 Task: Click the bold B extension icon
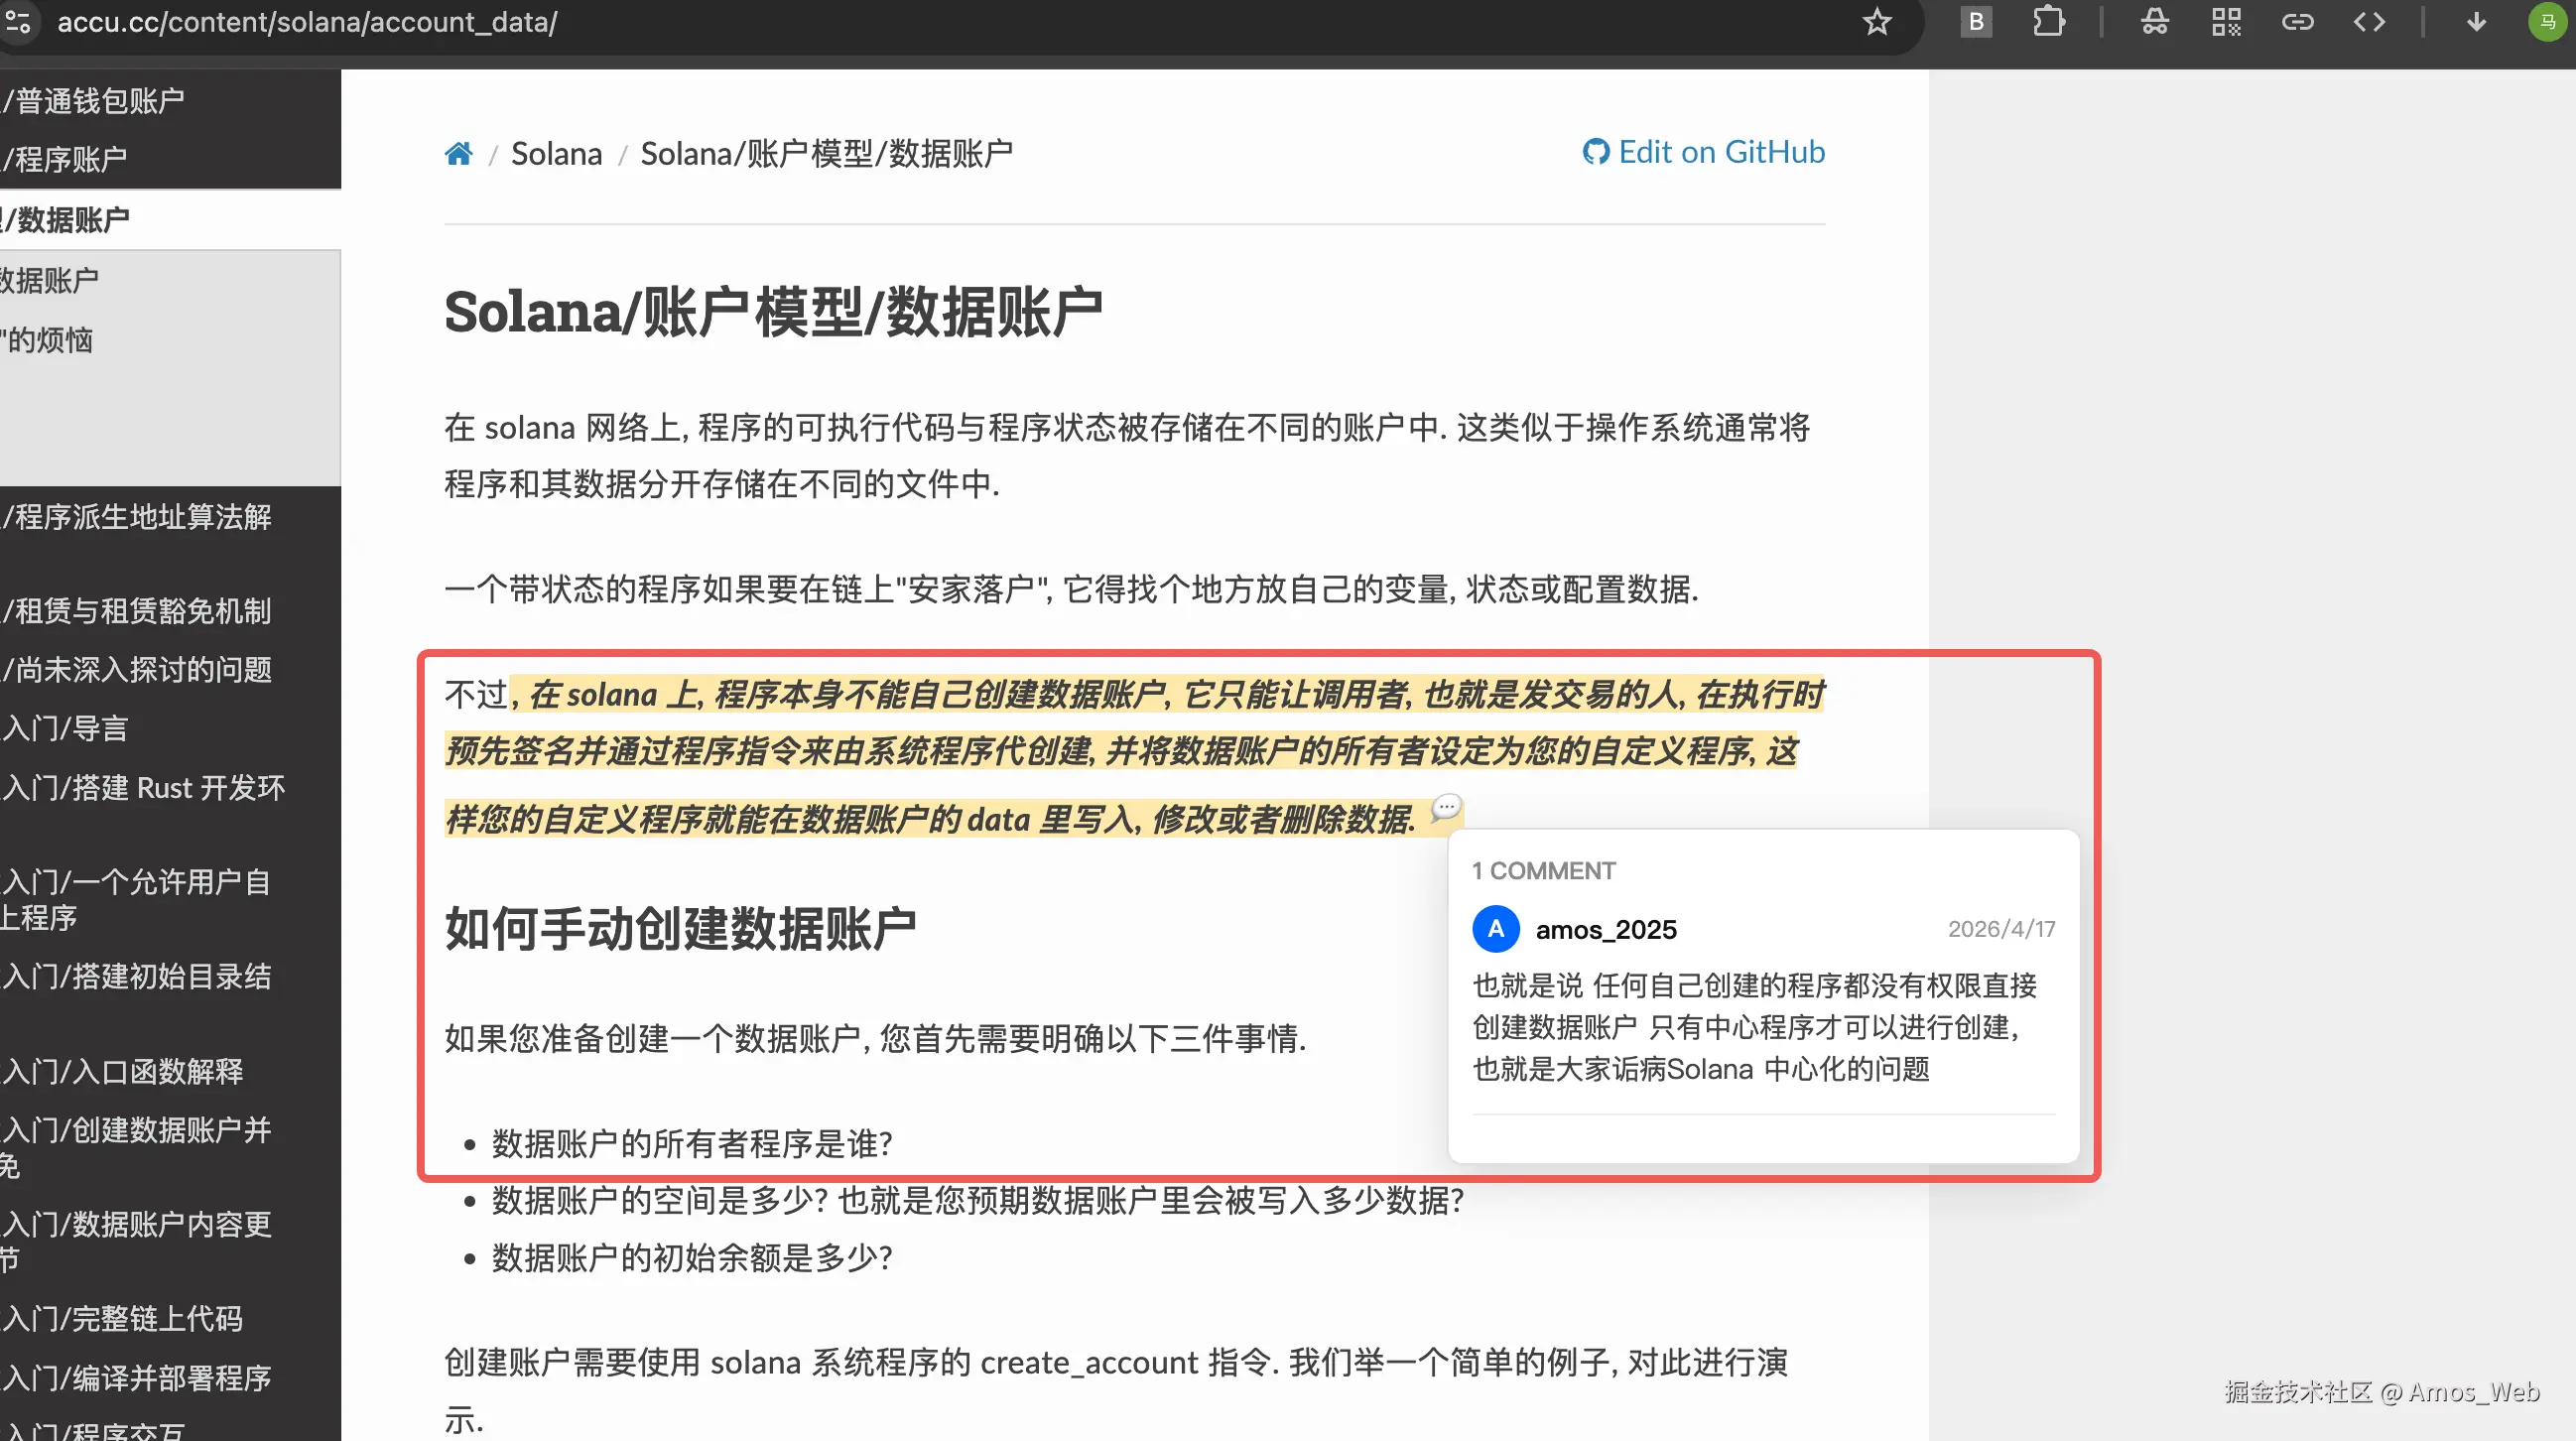click(x=1975, y=22)
